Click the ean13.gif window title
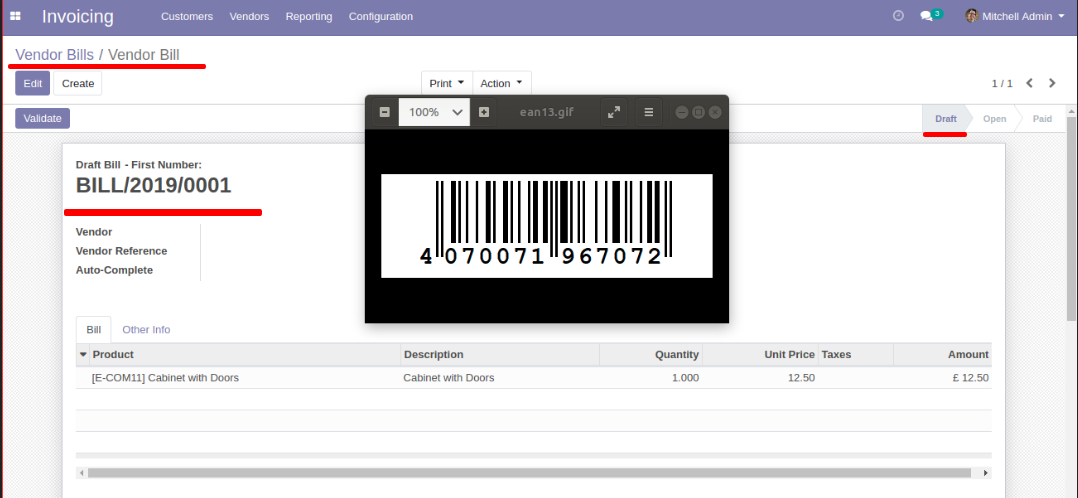The height and width of the screenshot is (498, 1078). [x=547, y=112]
